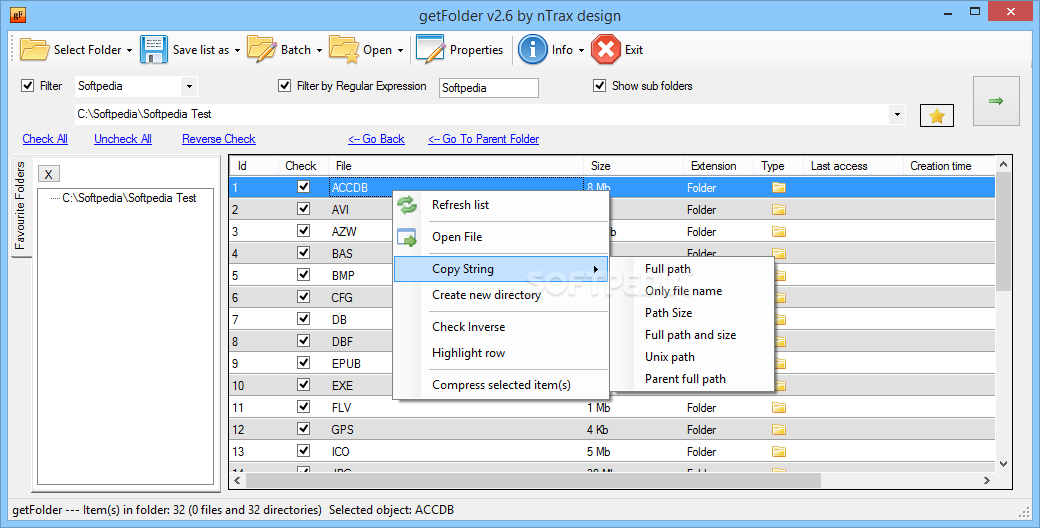This screenshot has height=528, width=1040.
Task: Click the Reverse Check link
Action: [219, 139]
